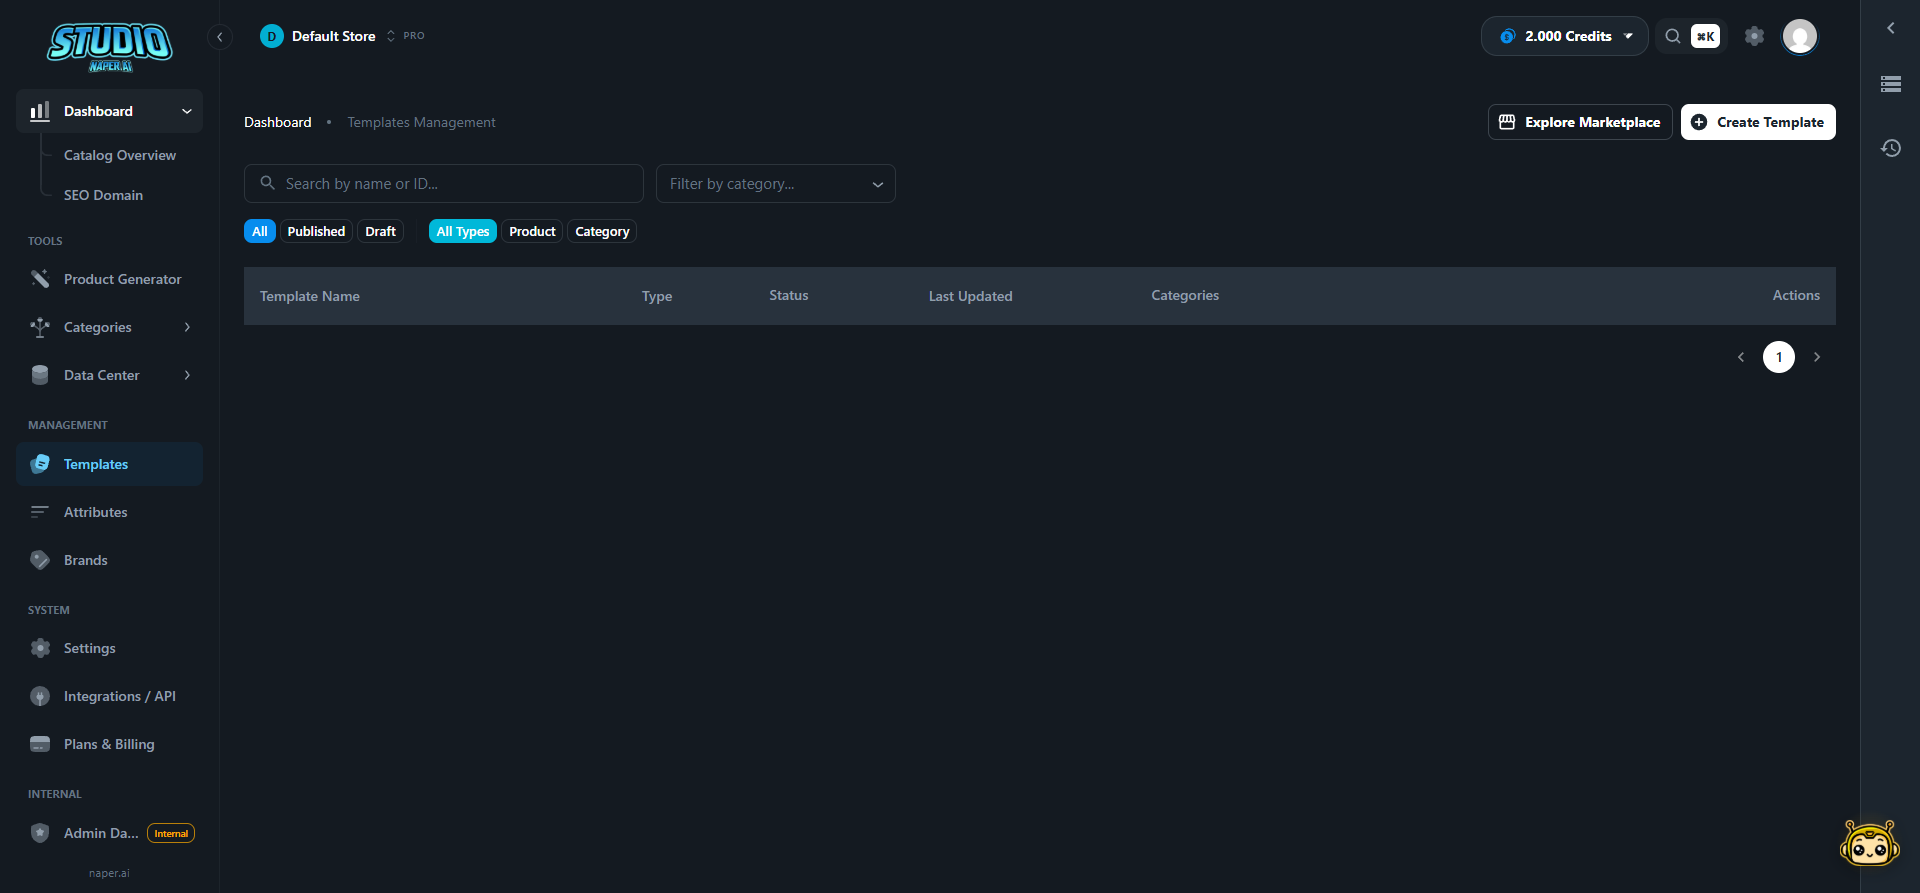
Task: Expand the 2.000 Credits dropdown
Action: pyautogui.click(x=1565, y=36)
